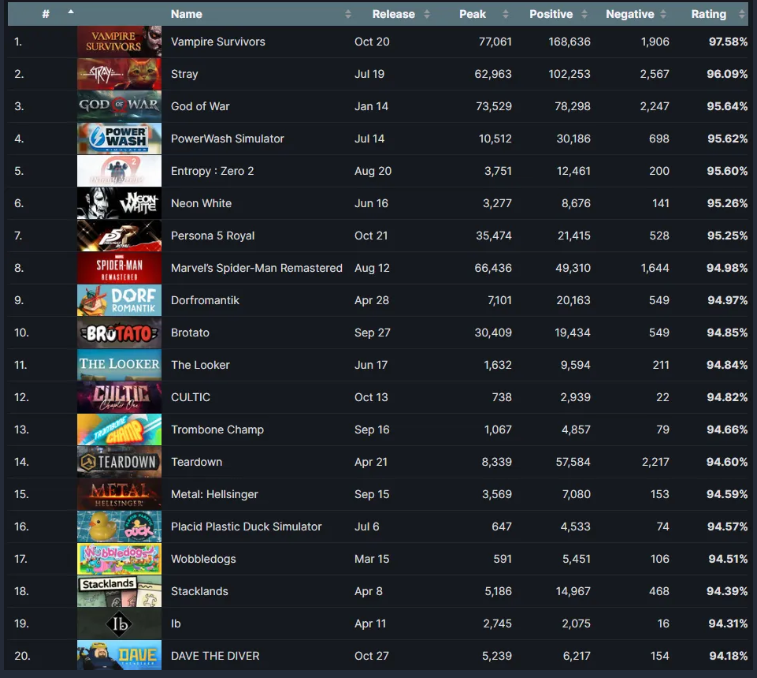
Task: Open the PowerWash Simulator name link
Action: click(x=227, y=139)
